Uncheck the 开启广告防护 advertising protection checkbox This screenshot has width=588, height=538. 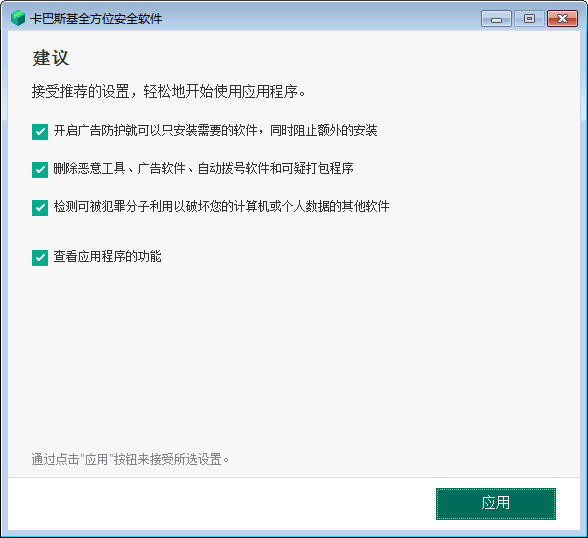click(x=40, y=132)
